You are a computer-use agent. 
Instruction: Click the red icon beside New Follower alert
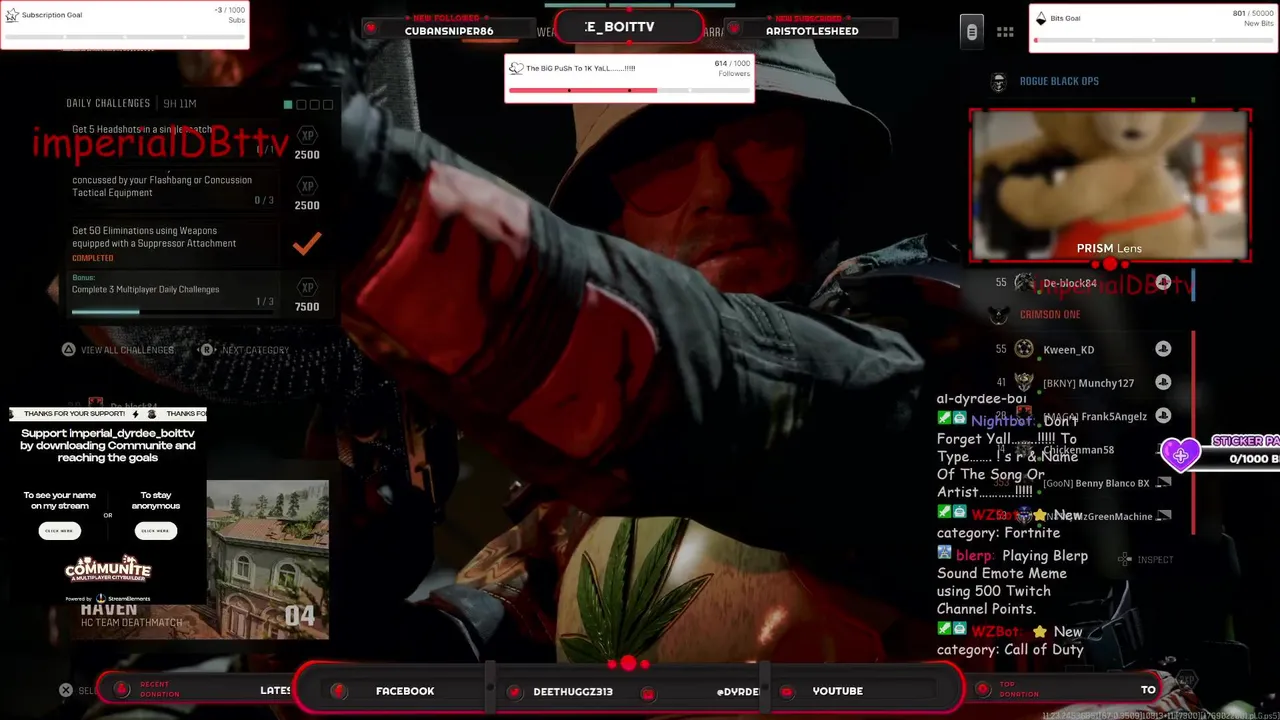(x=371, y=27)
